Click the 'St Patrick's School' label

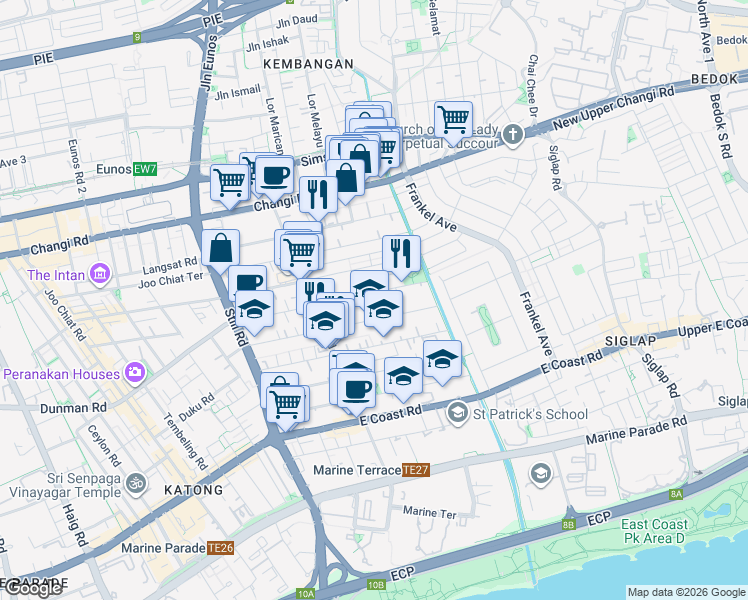[x=530, y=414]
